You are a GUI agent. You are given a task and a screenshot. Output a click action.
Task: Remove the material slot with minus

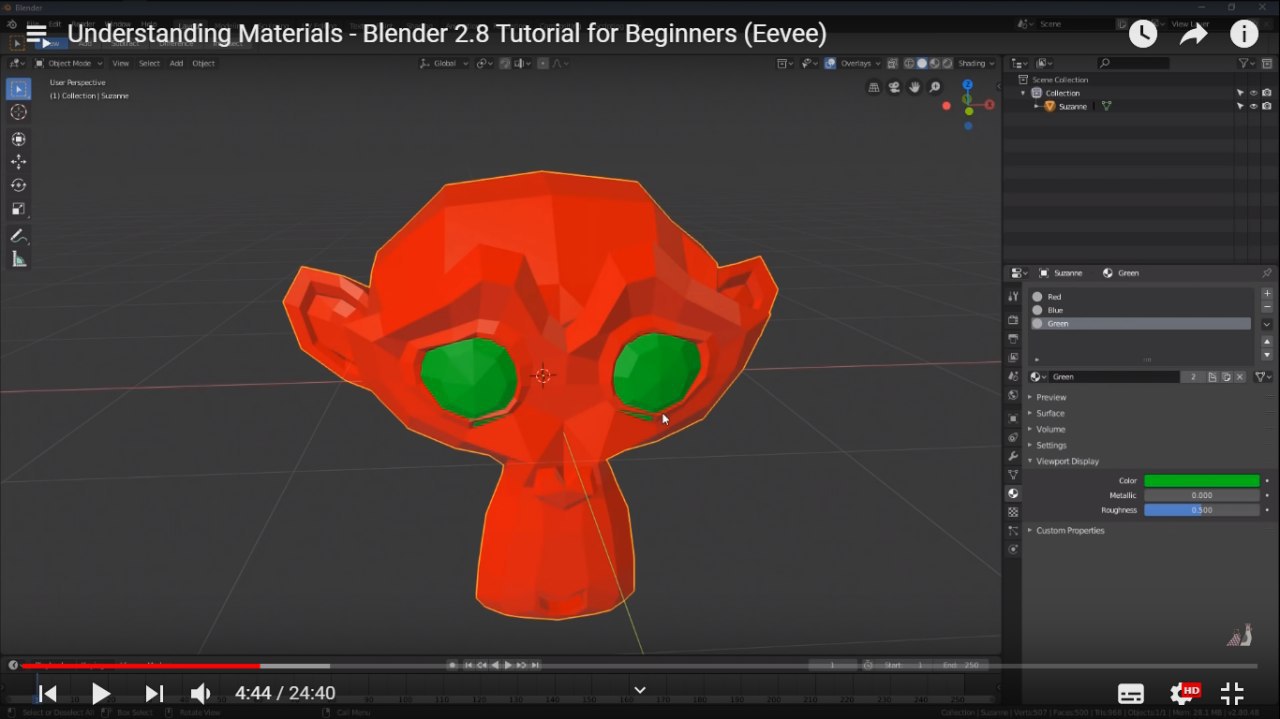click(x=1267, y=307)
